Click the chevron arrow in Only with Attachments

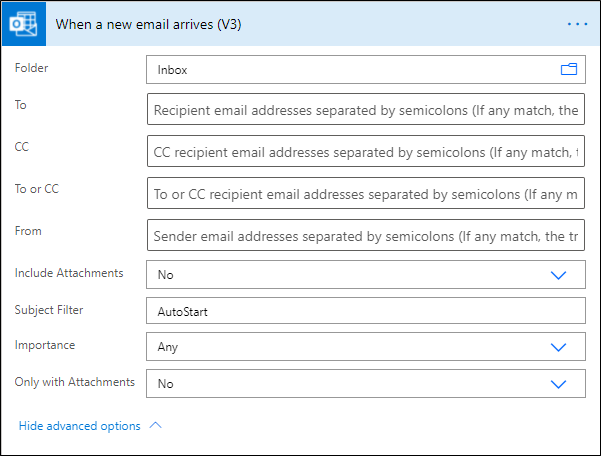pyautogui.click(x=559, y=383)
